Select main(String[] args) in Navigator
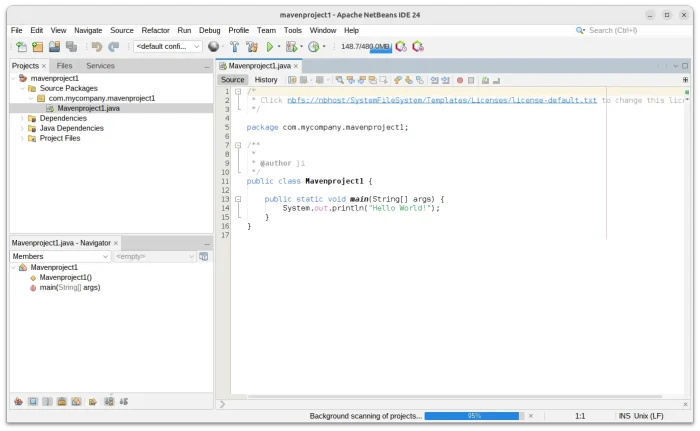Image resolution: width=700 pixels, height=431 pixels. [70, 288]
